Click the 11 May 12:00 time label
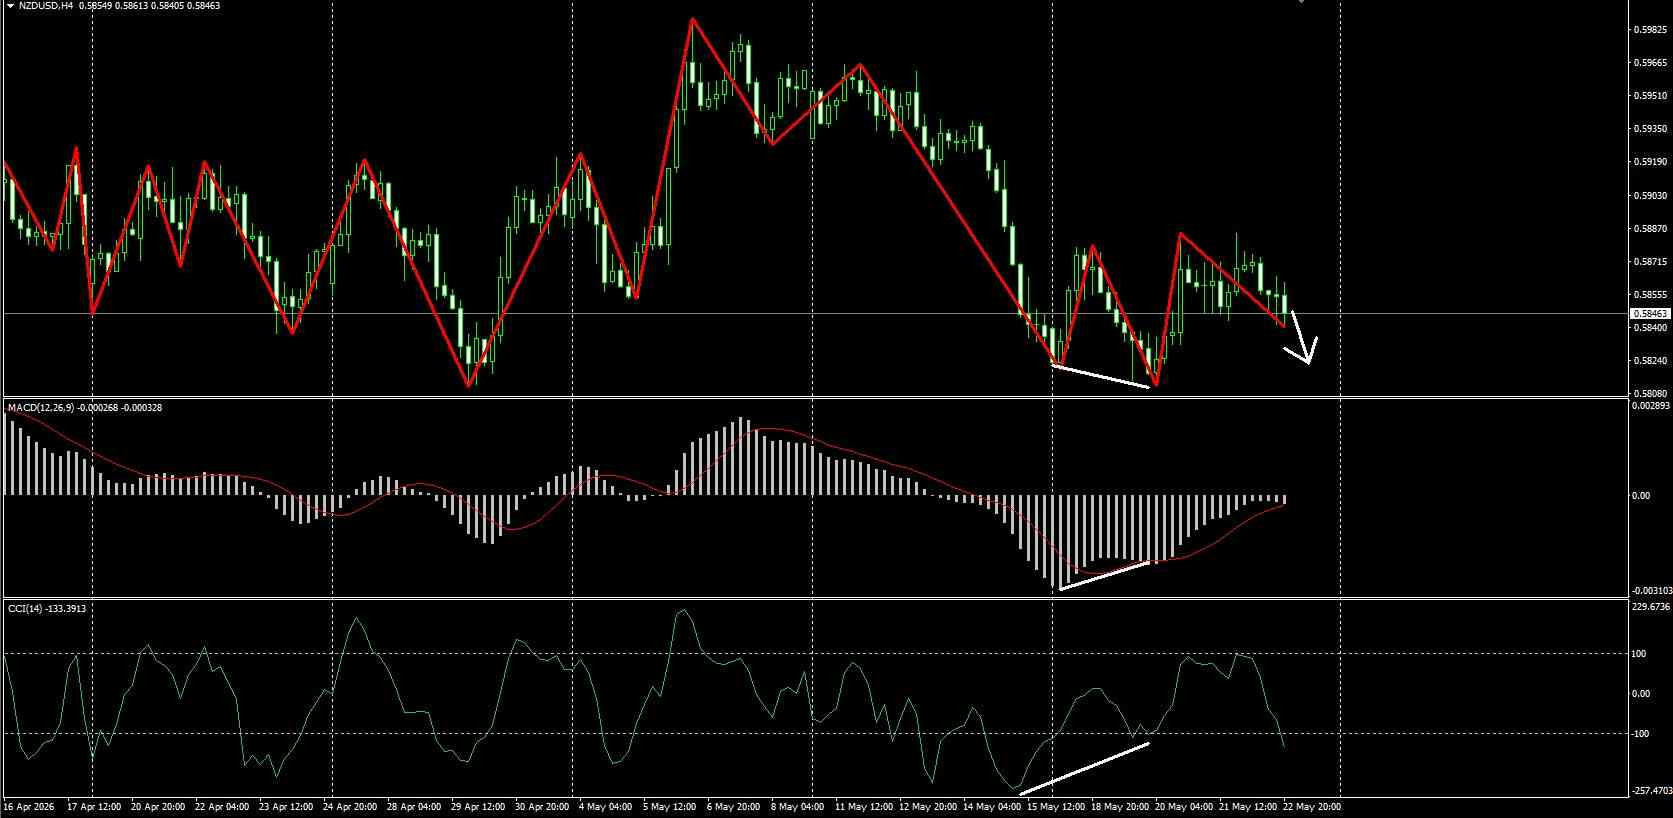 864,806
